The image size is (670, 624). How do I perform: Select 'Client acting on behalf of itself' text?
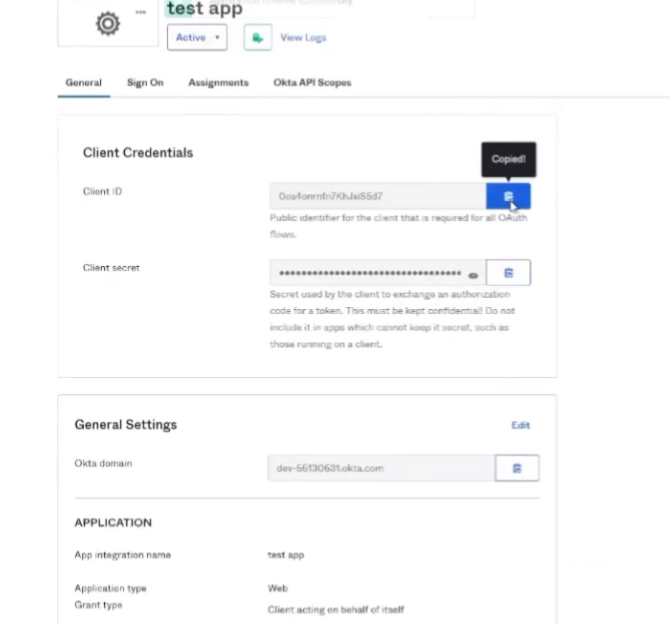[x=336, y=610]
